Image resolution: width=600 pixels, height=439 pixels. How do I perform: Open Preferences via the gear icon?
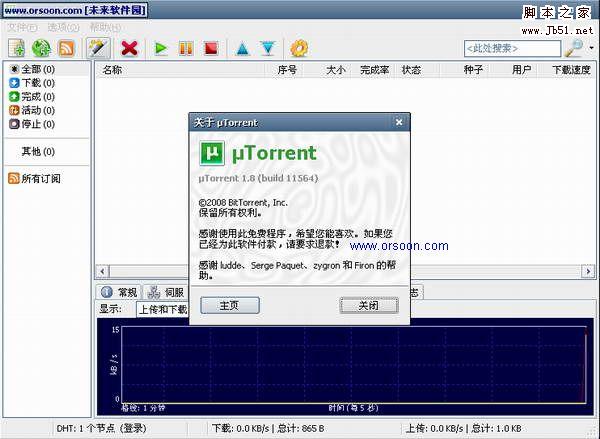(x=299, y=49)
